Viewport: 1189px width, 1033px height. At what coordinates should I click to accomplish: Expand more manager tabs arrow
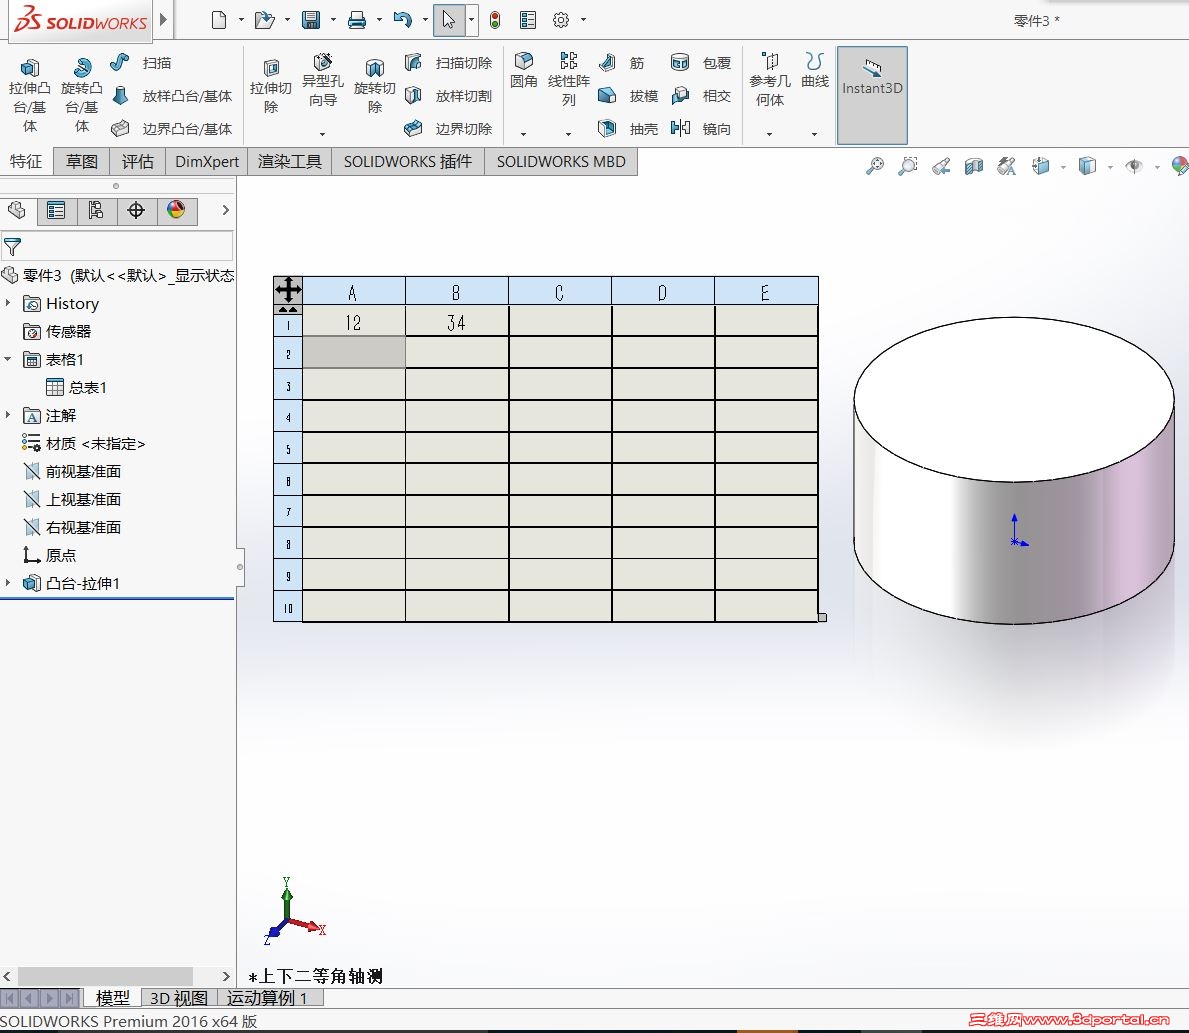click(x=225, y=210)
